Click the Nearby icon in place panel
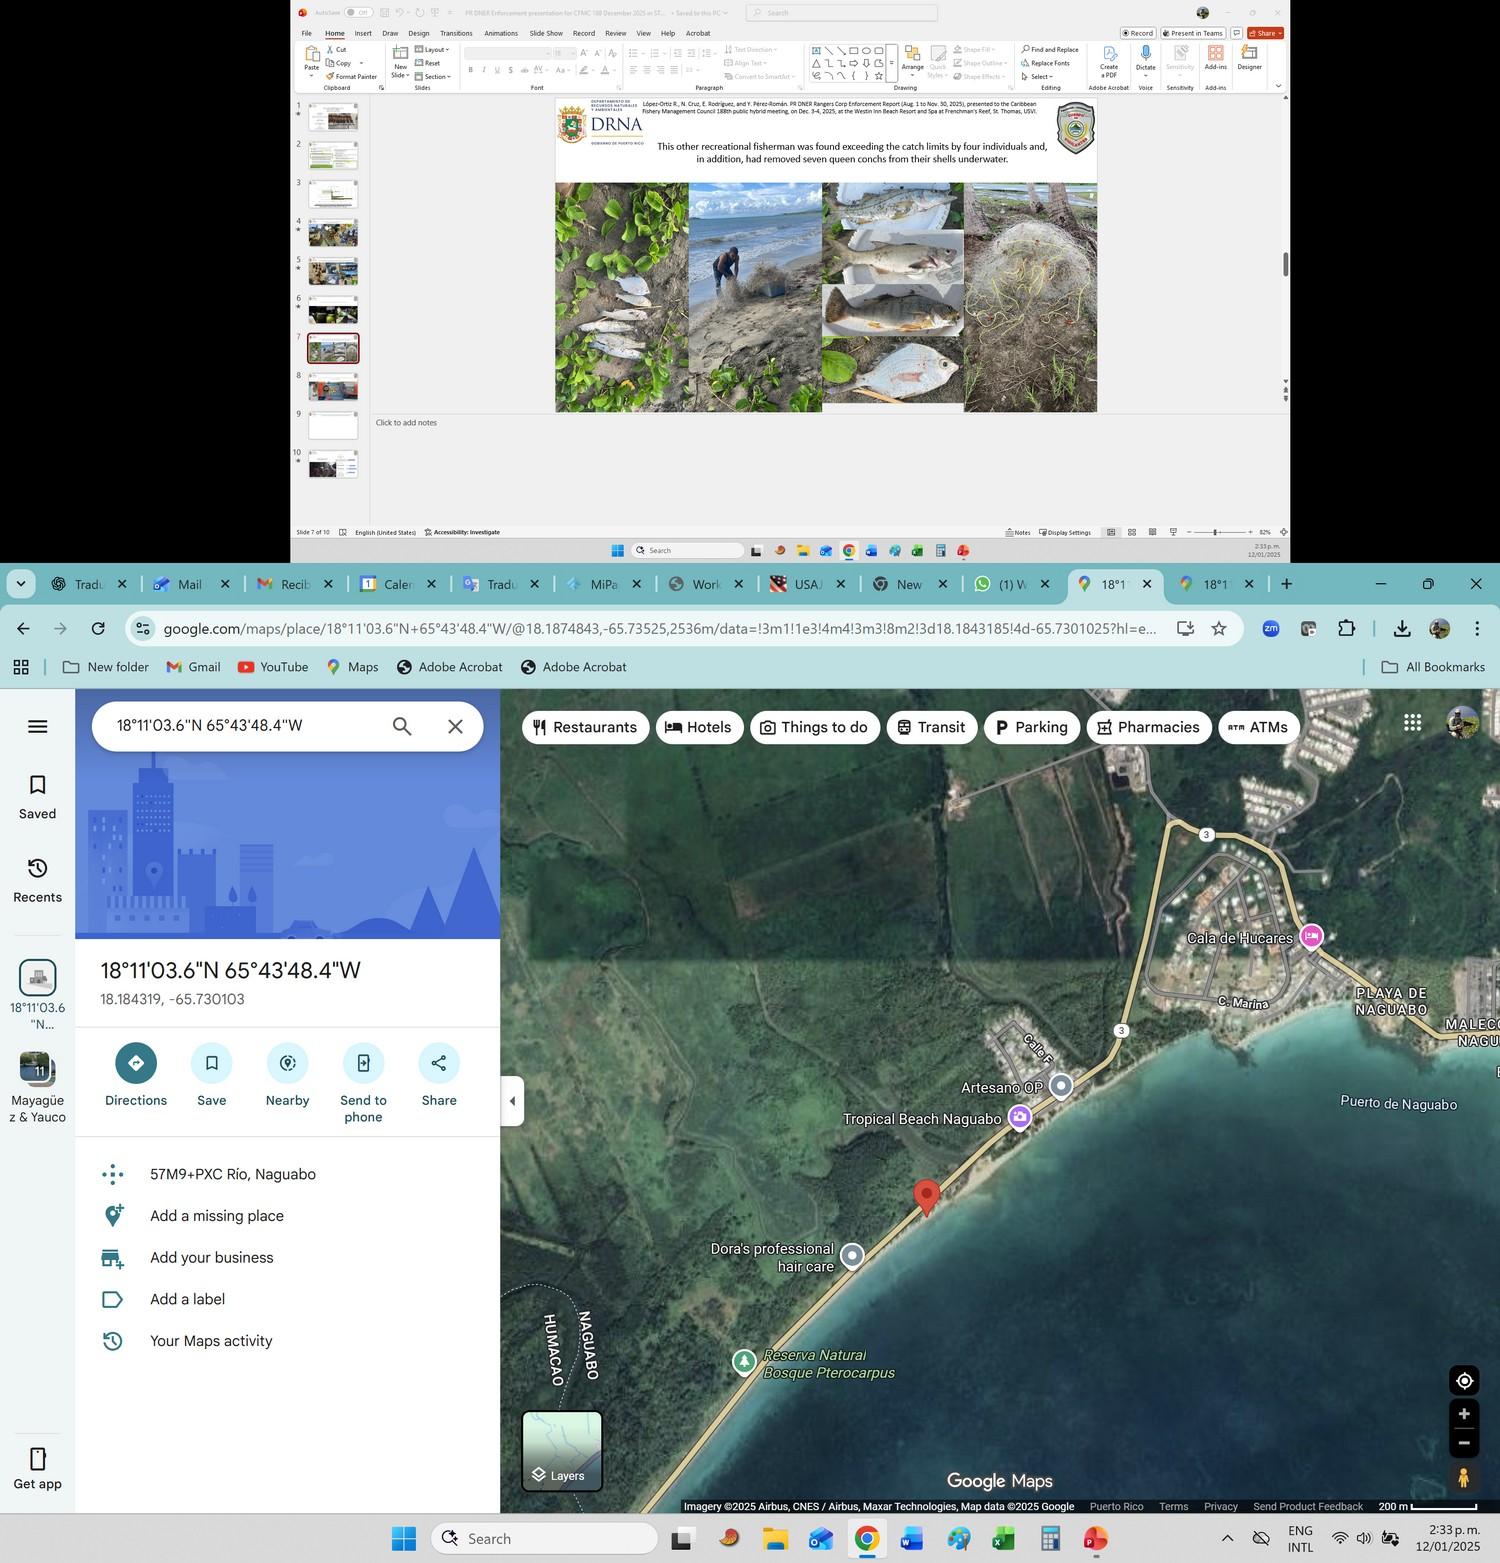Viewport: 1500px width, 1563px height. point(288,1062)
